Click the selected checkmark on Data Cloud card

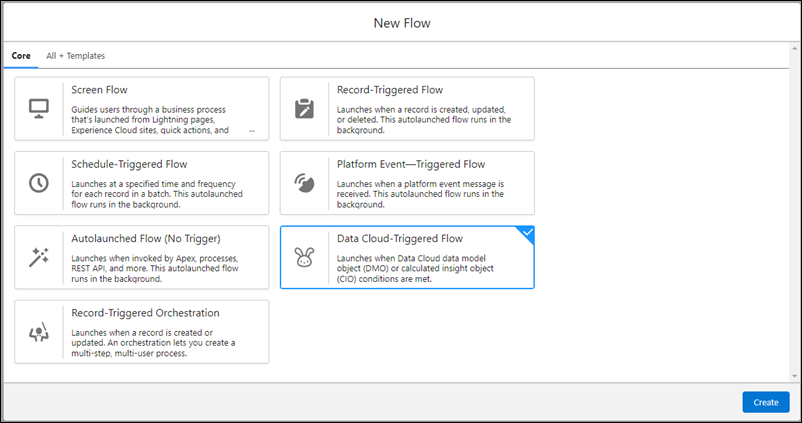527,233
